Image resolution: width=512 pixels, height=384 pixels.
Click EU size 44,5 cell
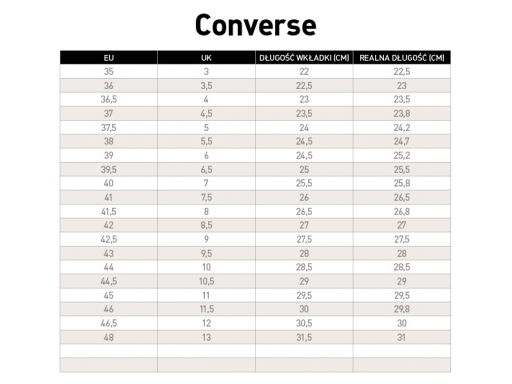[x=109, y=281]
